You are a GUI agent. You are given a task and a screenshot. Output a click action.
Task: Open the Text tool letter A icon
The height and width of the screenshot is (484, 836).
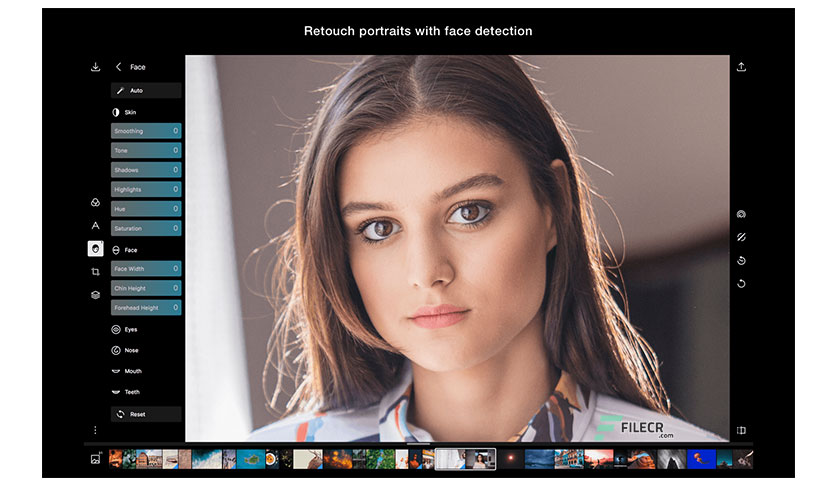click(x=95, y=225)
